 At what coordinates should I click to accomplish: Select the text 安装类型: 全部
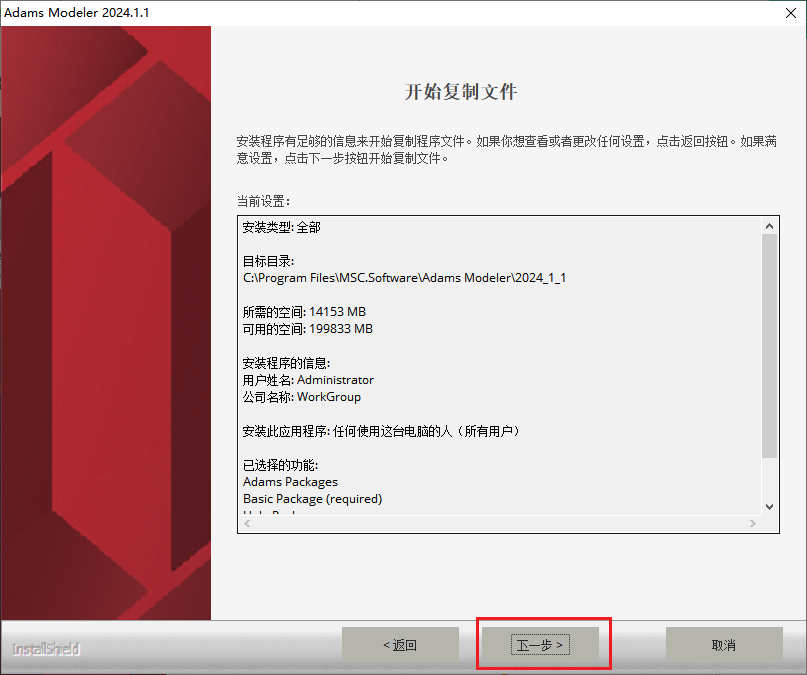click(282, 227)
